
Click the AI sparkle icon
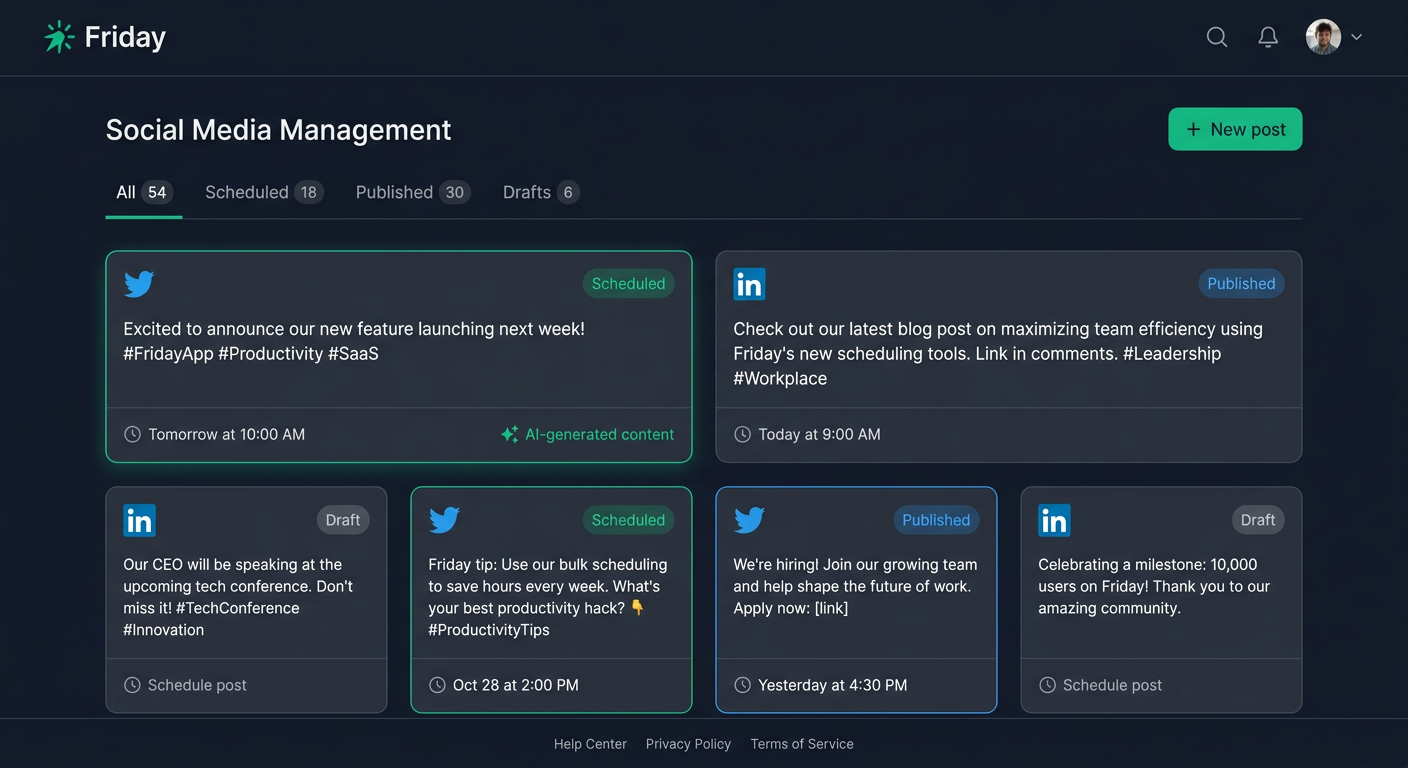point(509,434)
